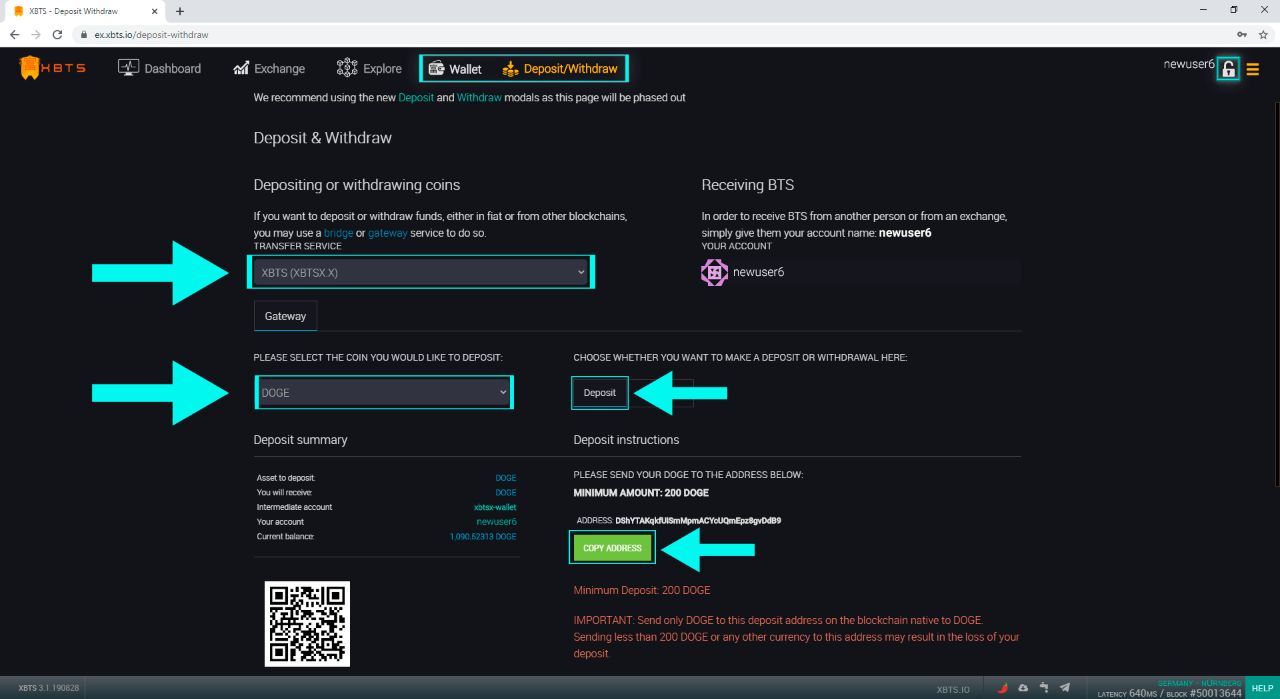
Task: Click the Telegram paper plane icon
Action: (x=1065, y=688)
